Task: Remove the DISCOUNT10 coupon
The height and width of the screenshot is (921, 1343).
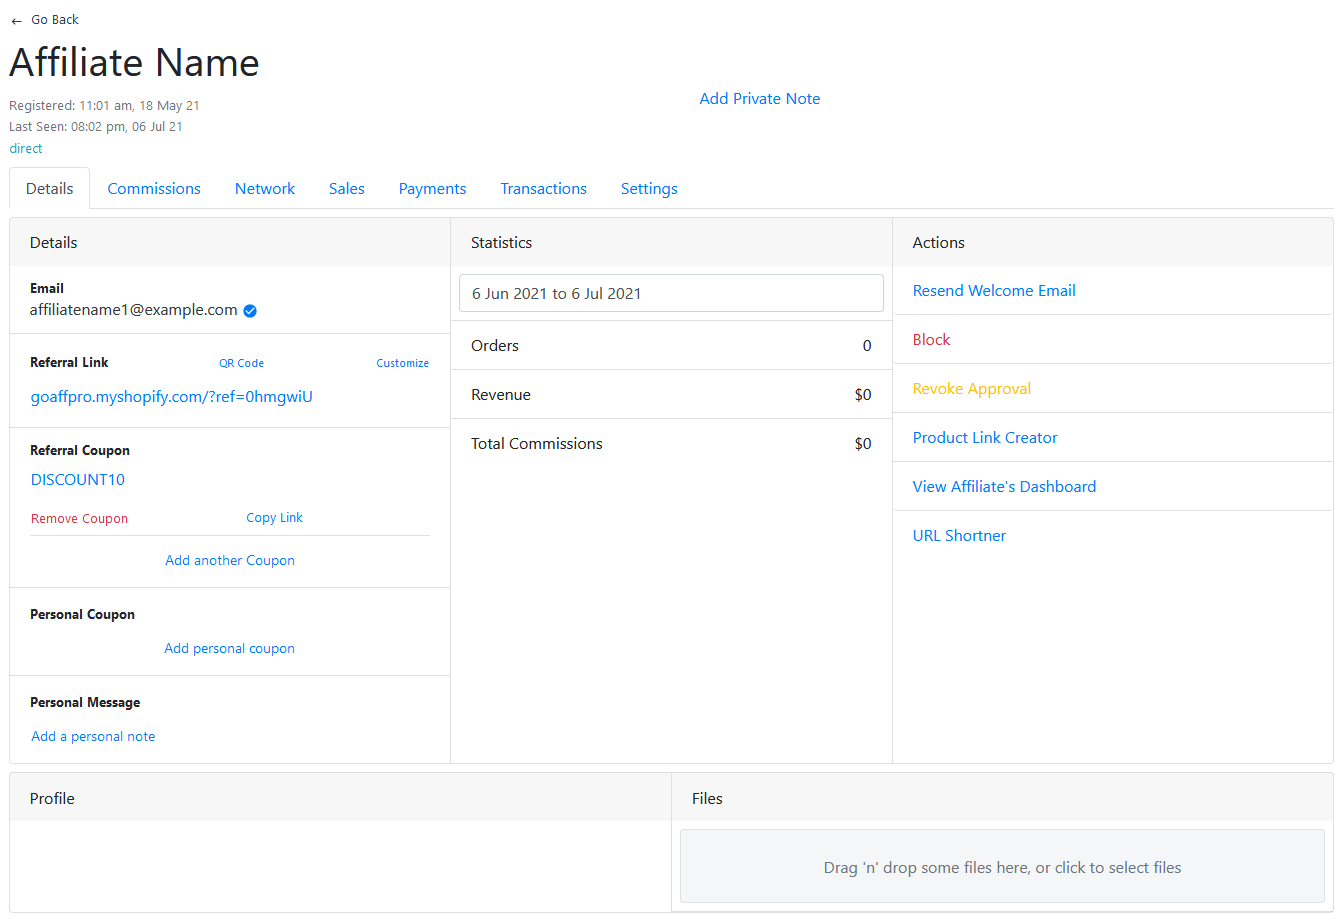Action: click(80, 519)
